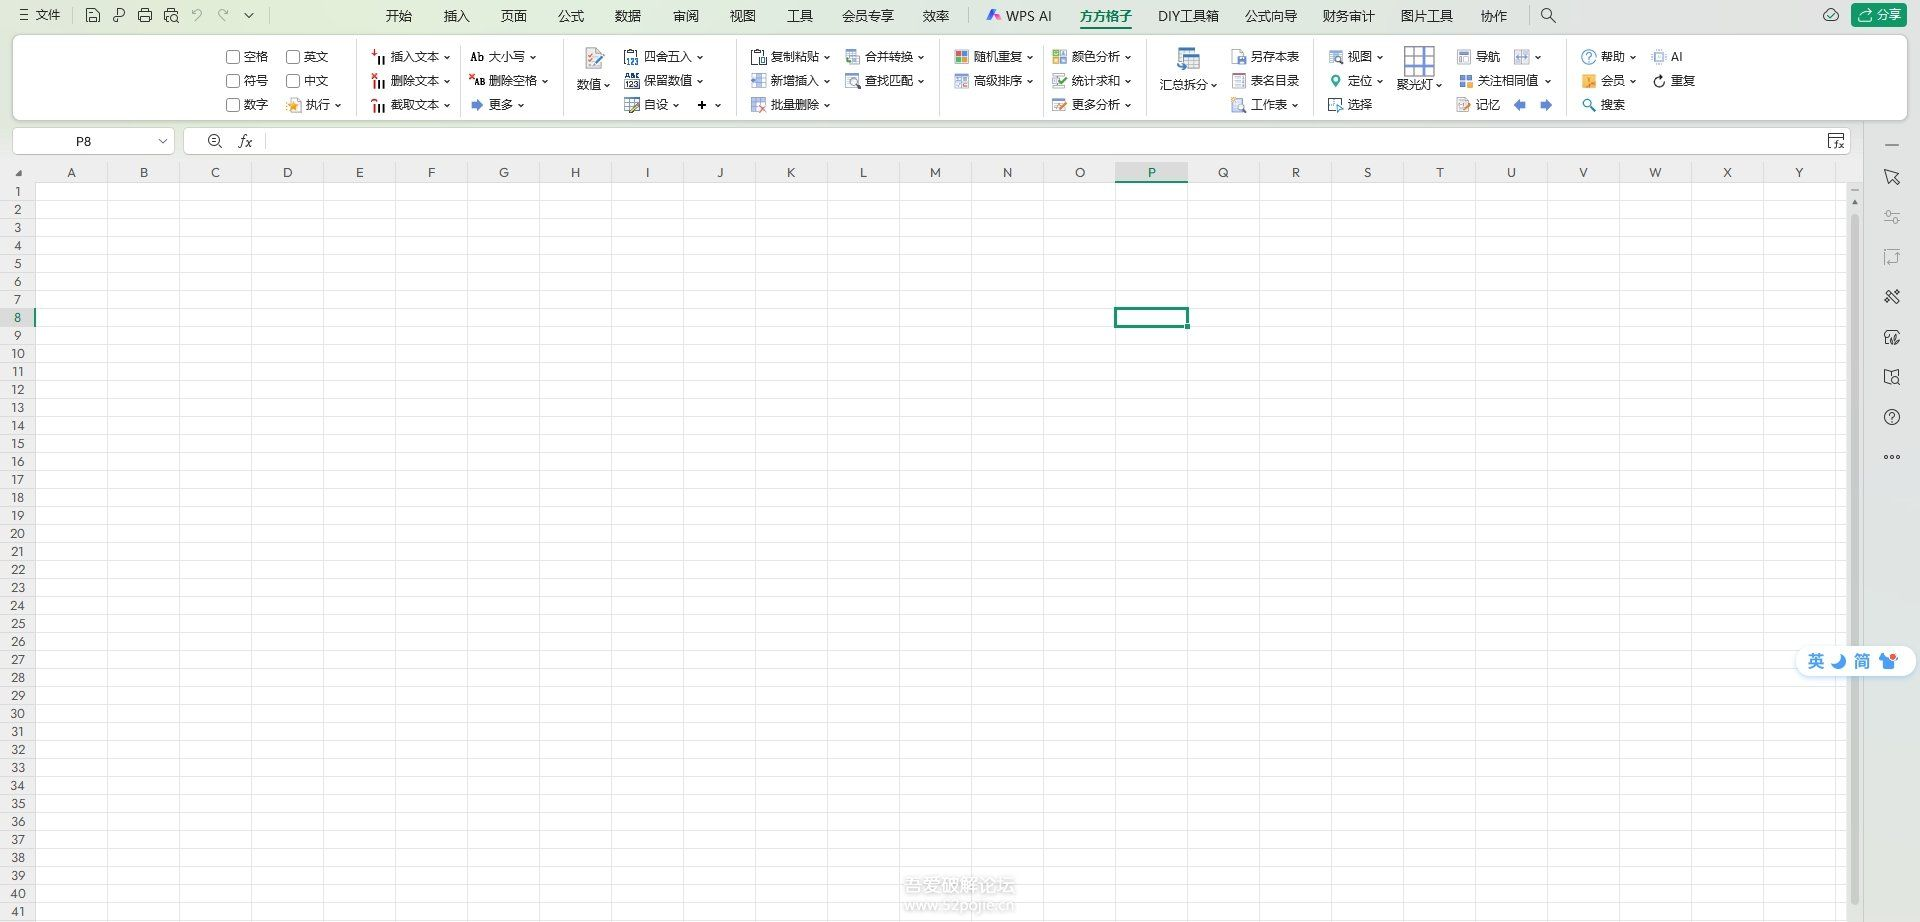The height and width of the screenshot is (922, 1920).
Task: Open the 表名目录 sheet directory
Action: pos(1265,81)
